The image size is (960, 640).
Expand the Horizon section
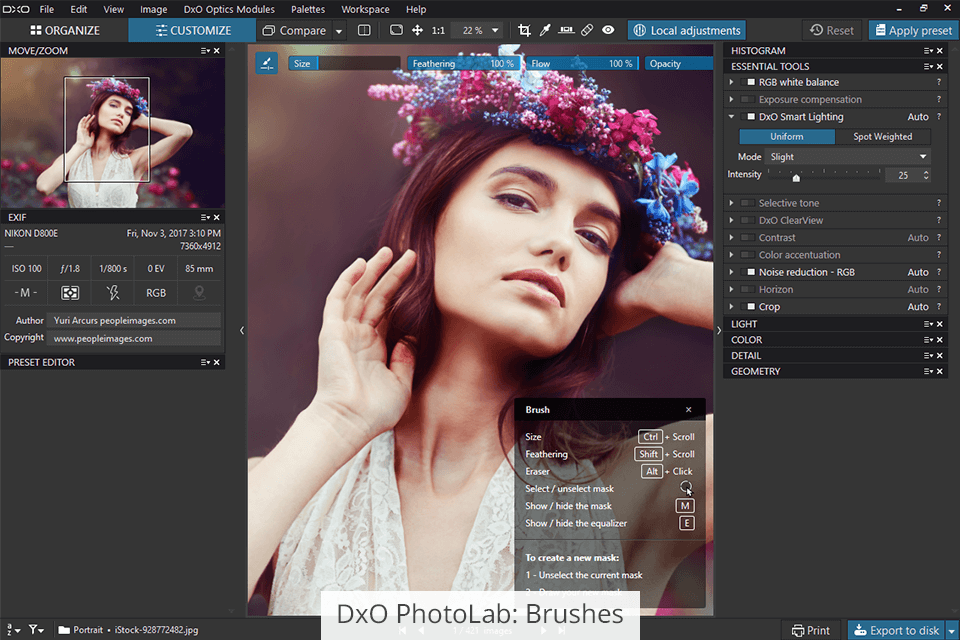731,289
